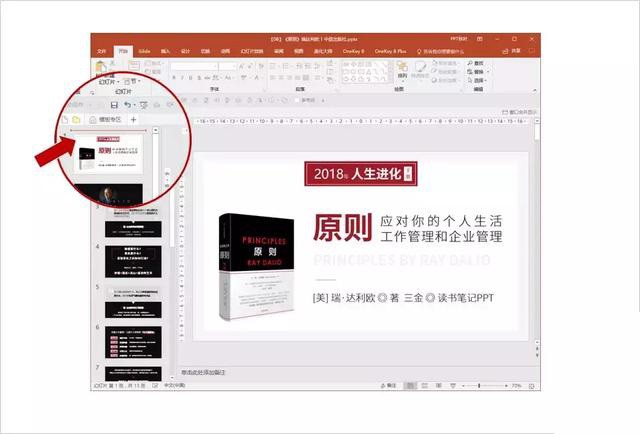Viewport: 640px width, 434px height.
Task: Switch to the 设计 (Design) ribbon tab
Action: [x=185, y=51]
